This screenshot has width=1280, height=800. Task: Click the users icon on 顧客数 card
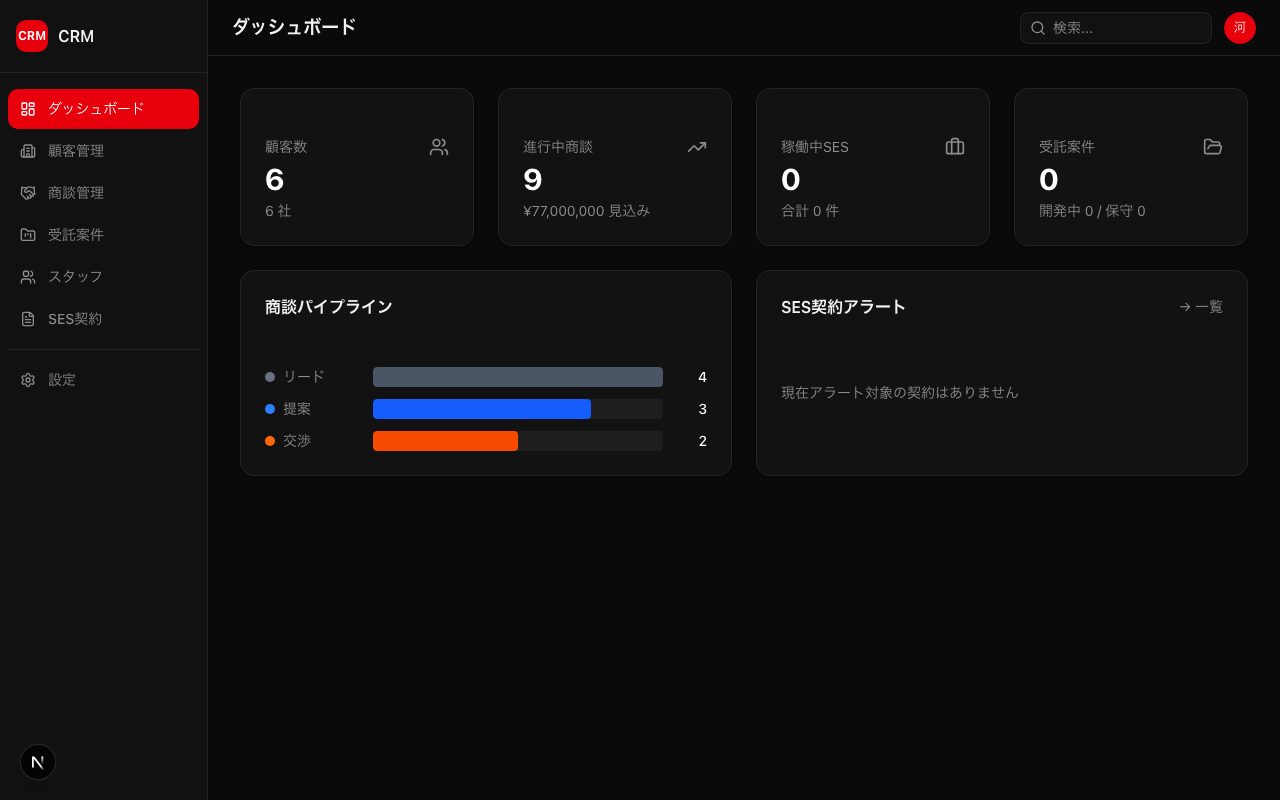[x=439, y=147]
